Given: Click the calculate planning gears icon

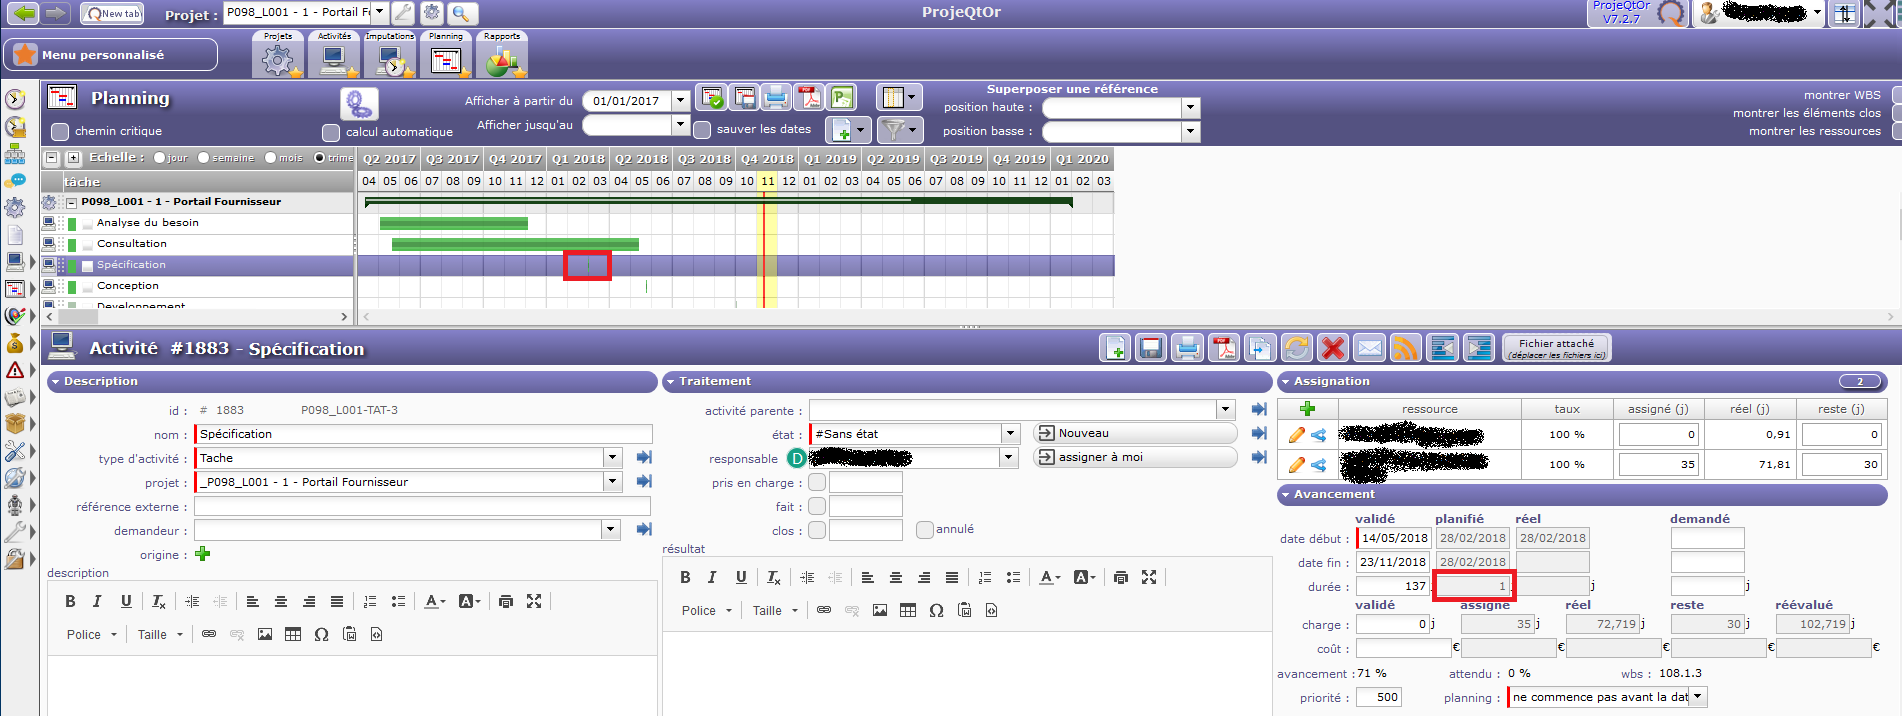Looking at the screenshot, I should pyautogui.click(x=359, y=103).
